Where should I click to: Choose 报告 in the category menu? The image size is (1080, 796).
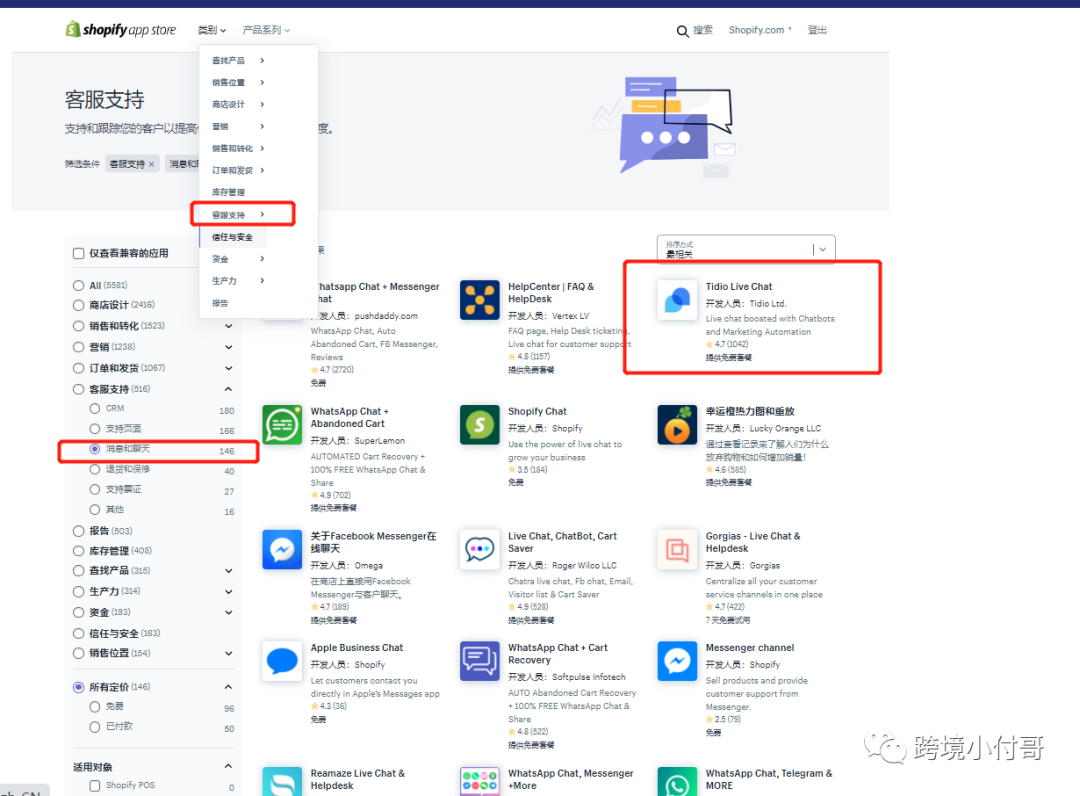click(220, 303)
